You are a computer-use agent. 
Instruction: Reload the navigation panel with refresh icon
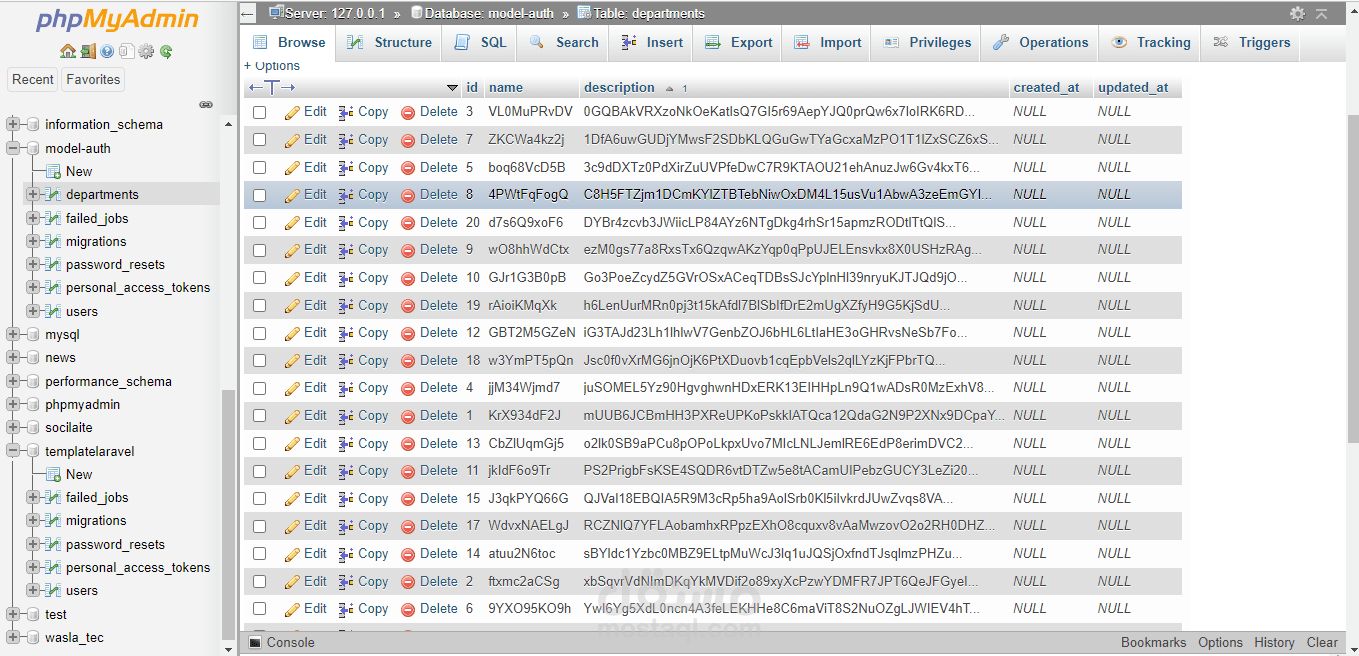(166, 50)
